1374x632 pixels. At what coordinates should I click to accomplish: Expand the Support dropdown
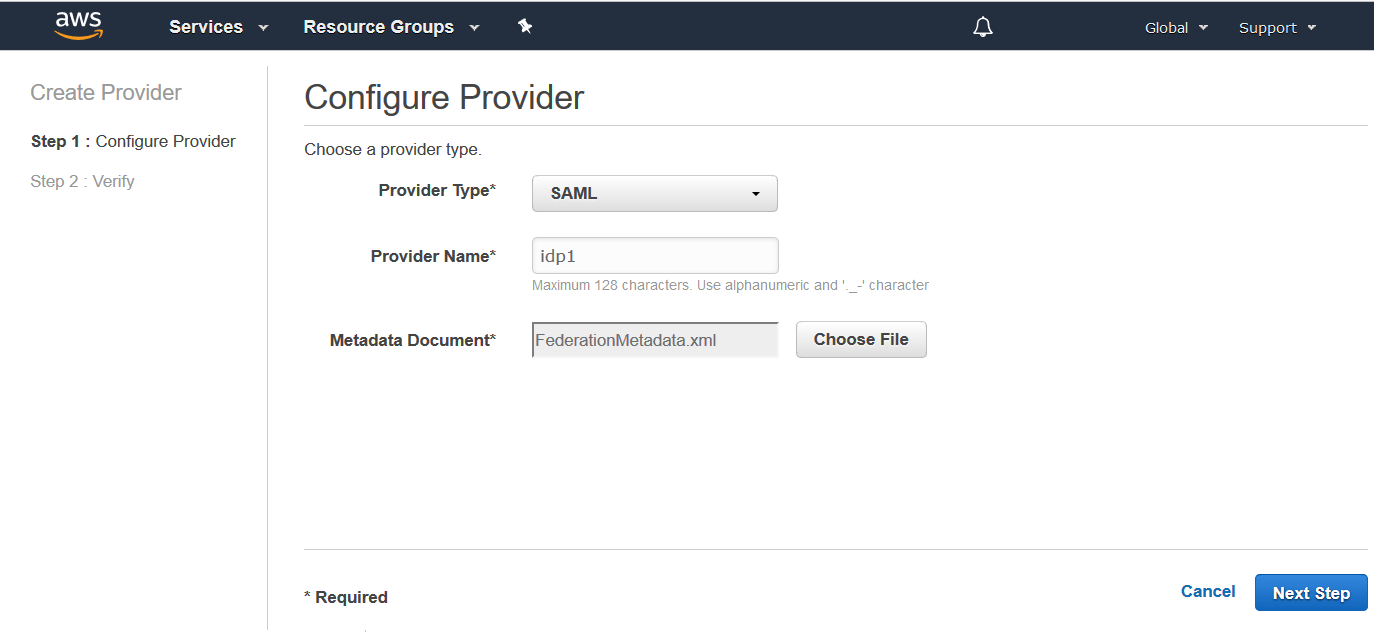tap(1277, 28)
